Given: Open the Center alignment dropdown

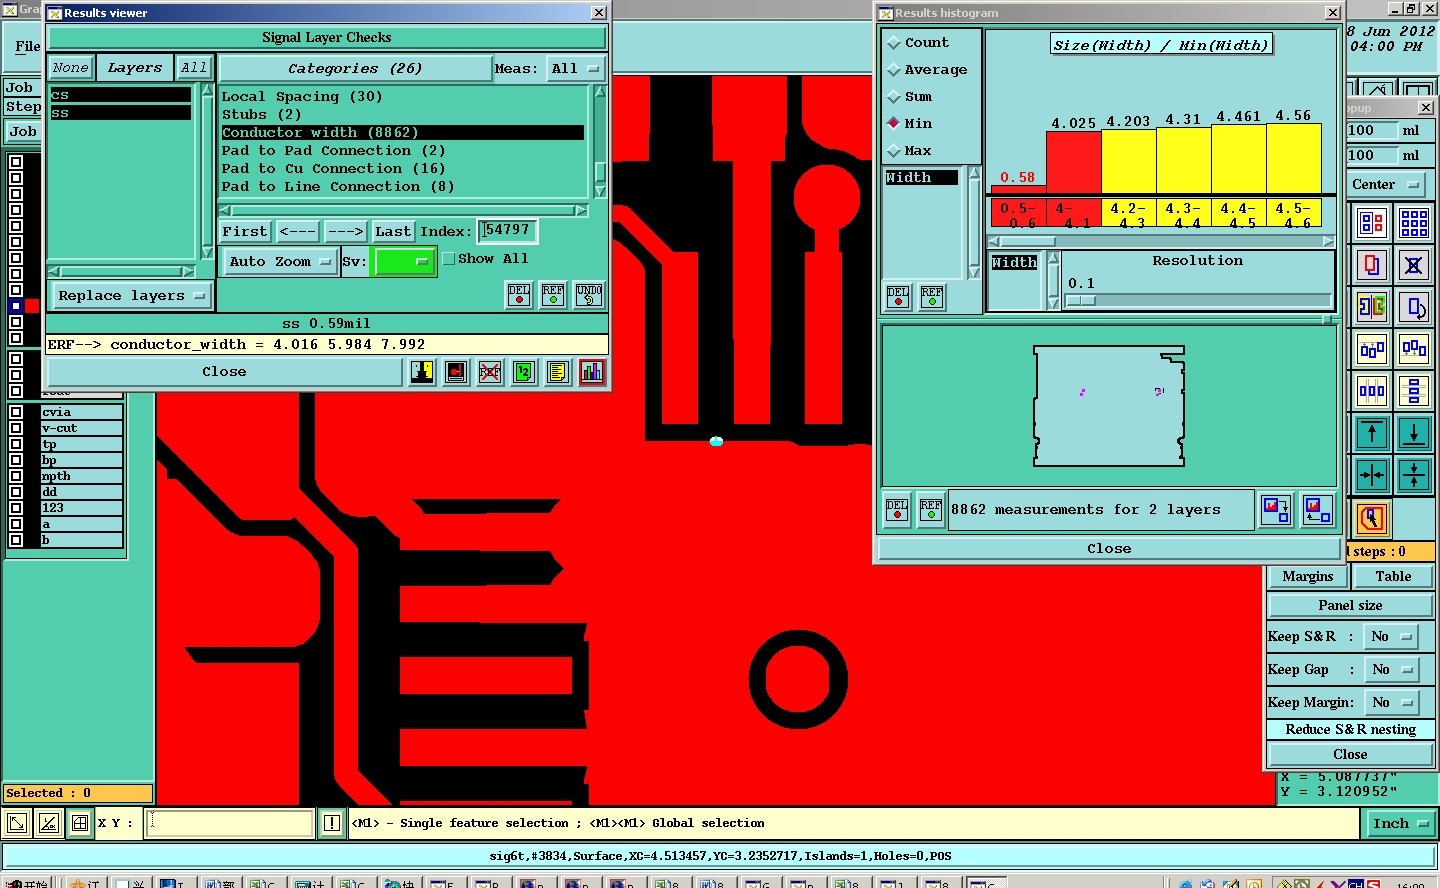Looking at the screenshot, I should point(1385,185).
